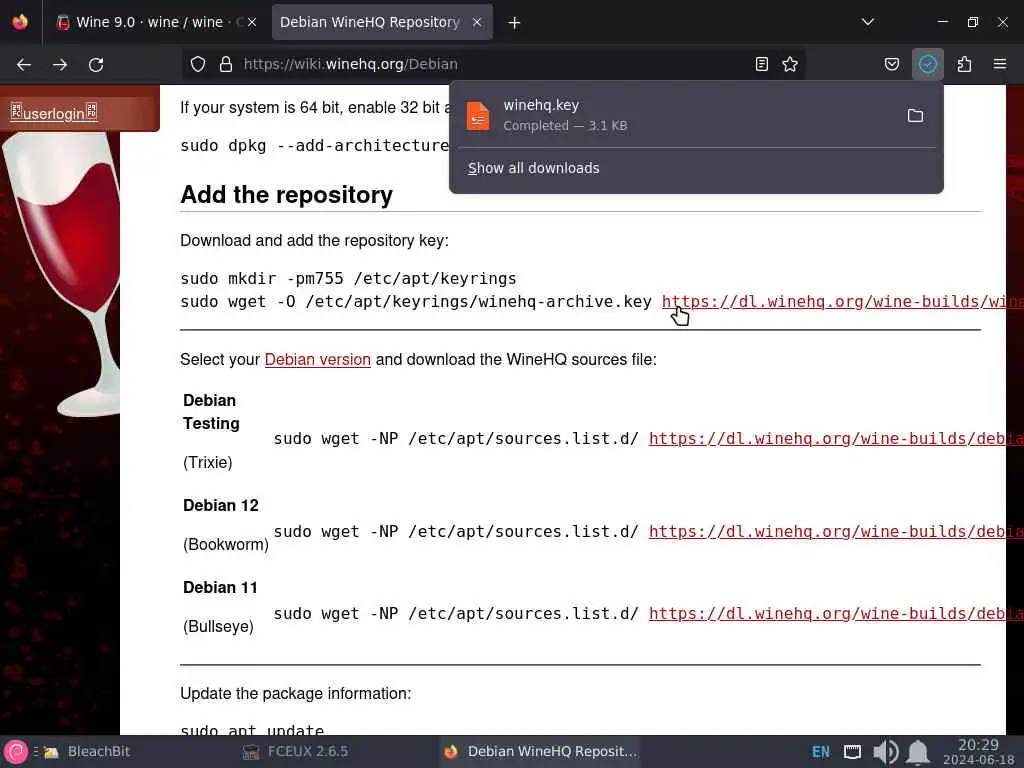Image resolution: width=1024 pixels, height=768 pixels.
Task: Open the extensions puzzle icon
Action: pyautogui.click(x=964, y=64)
